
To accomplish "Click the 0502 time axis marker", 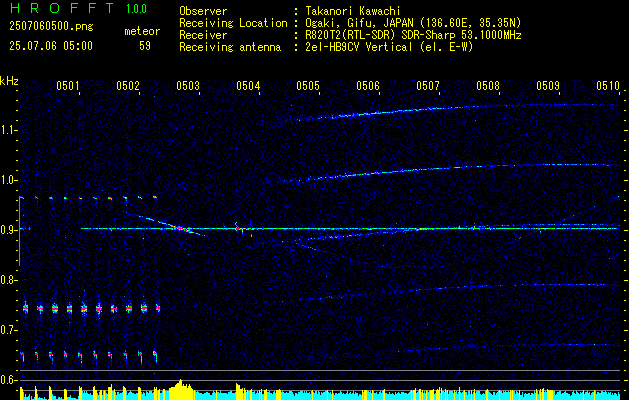I will [x=128, y=85].
